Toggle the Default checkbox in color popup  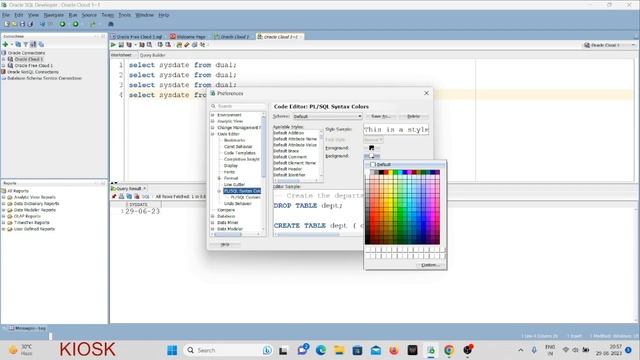coord(373,164)
